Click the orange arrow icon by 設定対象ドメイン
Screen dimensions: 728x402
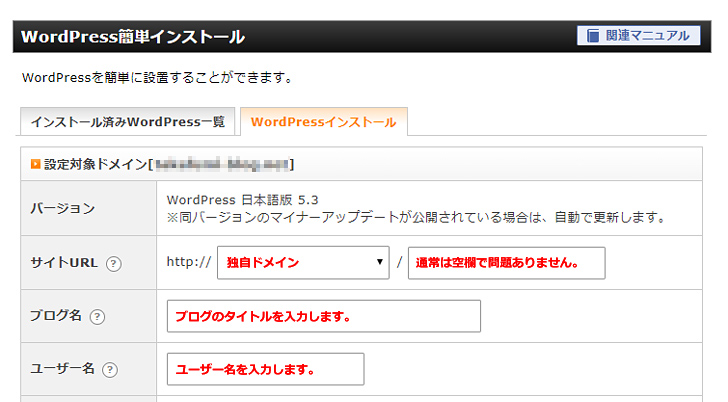pyautogui.click(x=35, y=164)
